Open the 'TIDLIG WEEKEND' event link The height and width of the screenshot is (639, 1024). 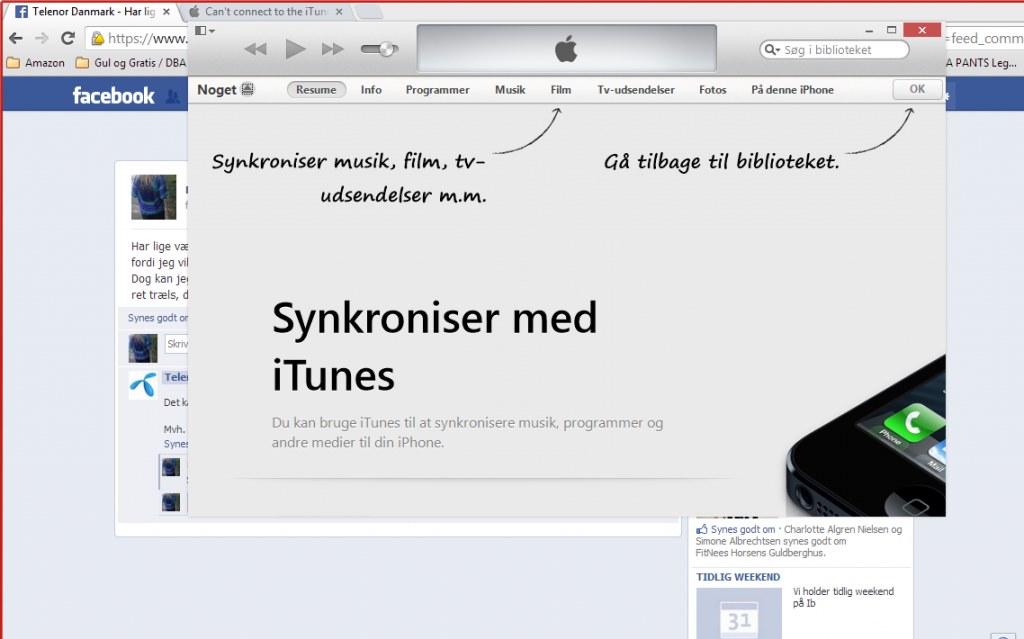click(738, 577)
